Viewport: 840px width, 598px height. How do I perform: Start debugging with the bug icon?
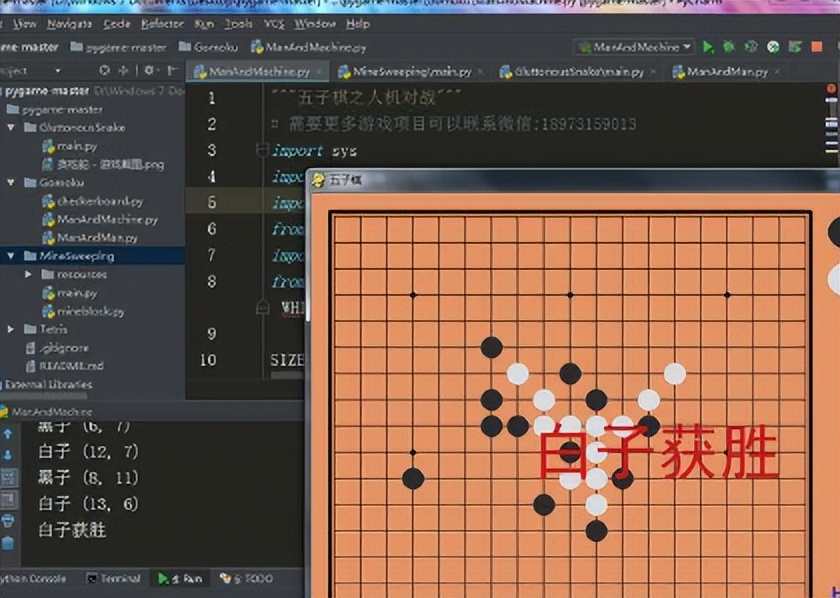click(729, 46)
